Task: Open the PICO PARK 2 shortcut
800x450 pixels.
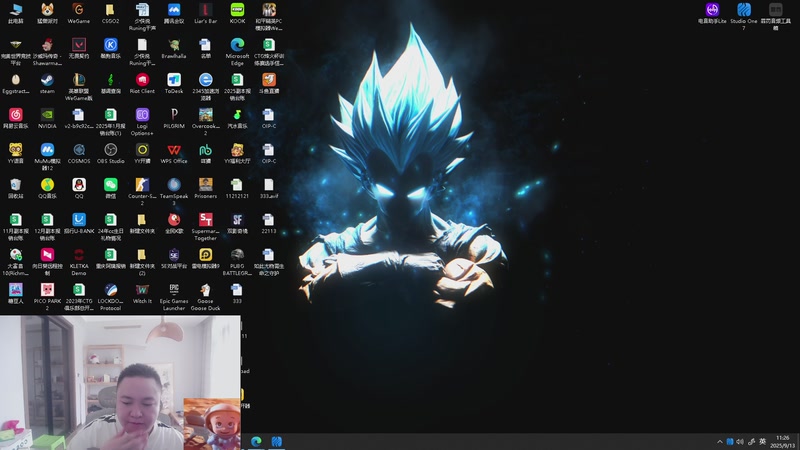Action: [x=47, y=296]
